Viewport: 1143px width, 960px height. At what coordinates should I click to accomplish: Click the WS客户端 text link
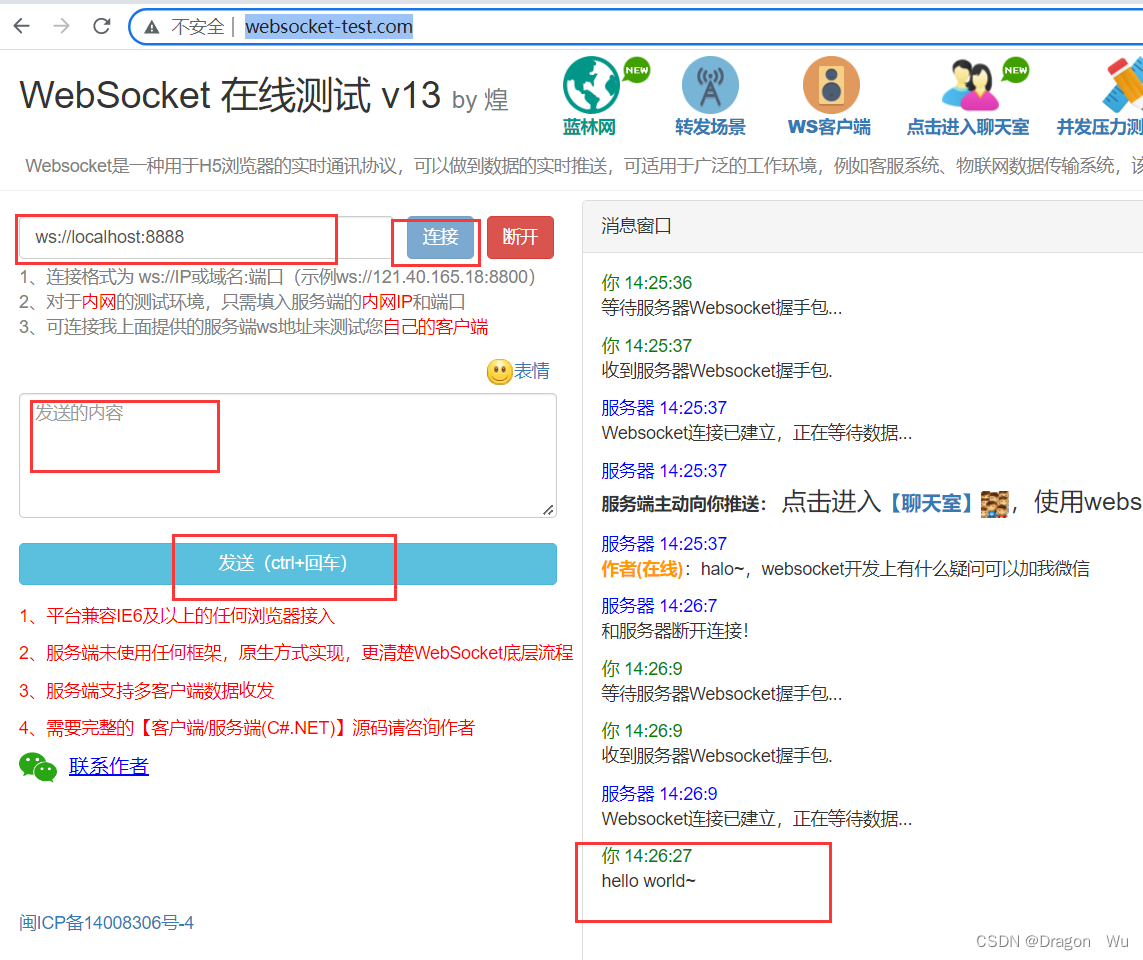click(830, 127)
